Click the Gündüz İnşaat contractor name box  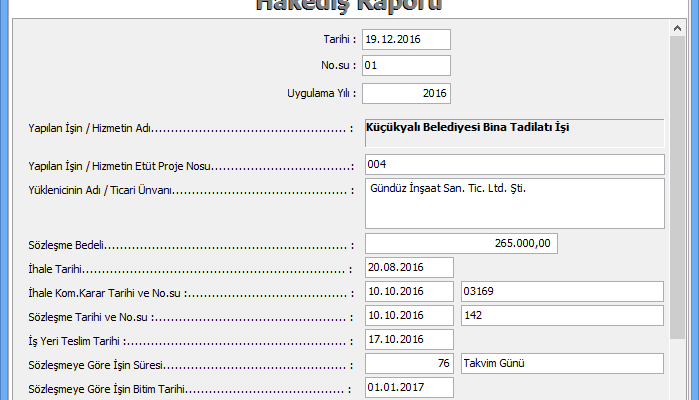514,203
